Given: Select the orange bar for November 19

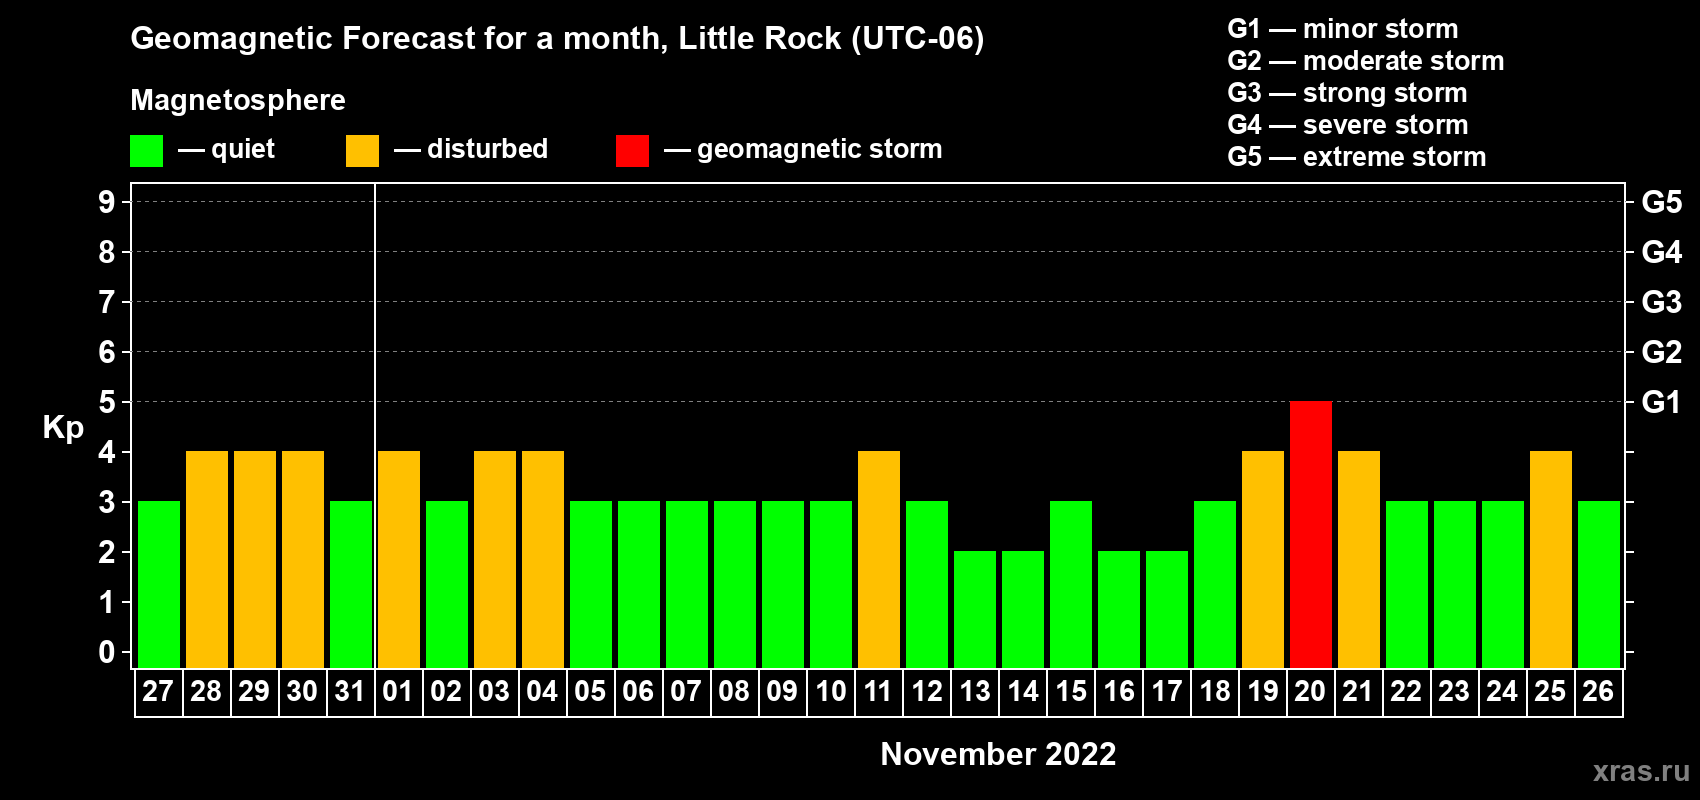Looking at the screenshot, I should [x=1263, y=559].
